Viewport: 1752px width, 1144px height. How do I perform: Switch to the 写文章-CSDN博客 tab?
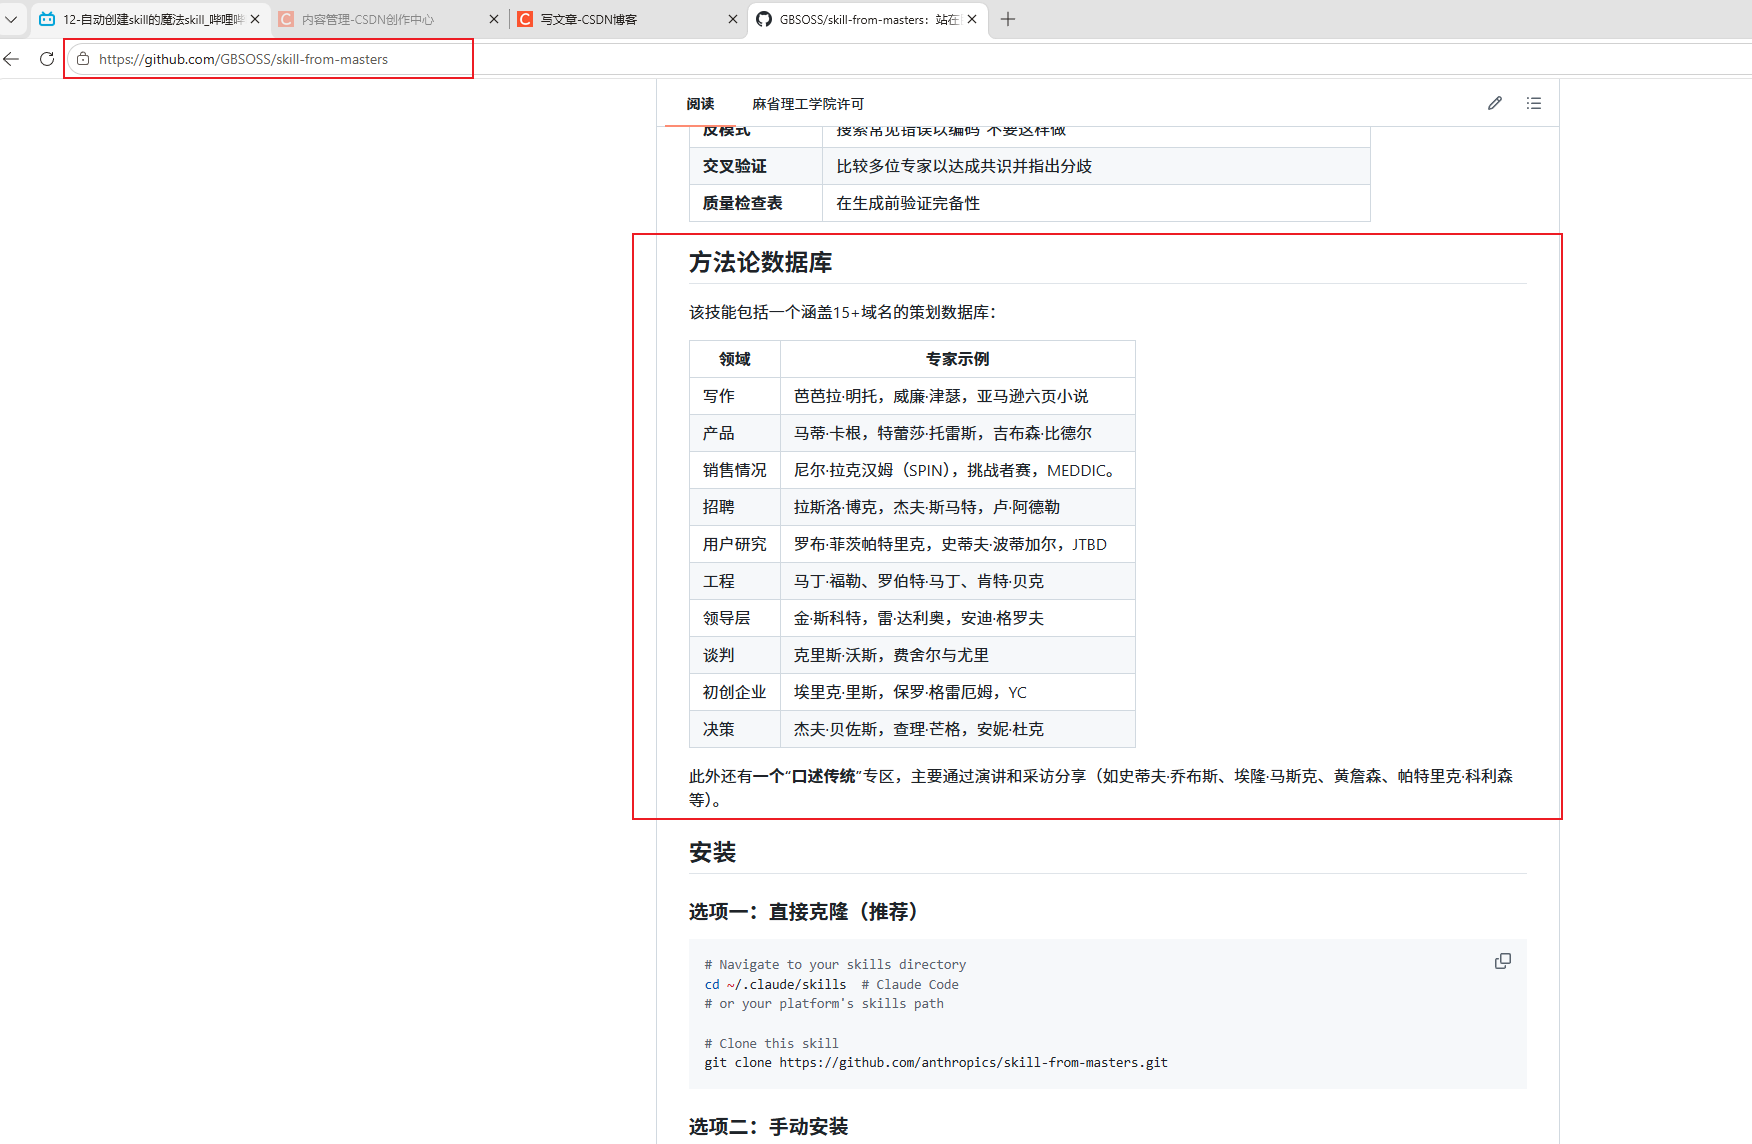pos(627,19)
